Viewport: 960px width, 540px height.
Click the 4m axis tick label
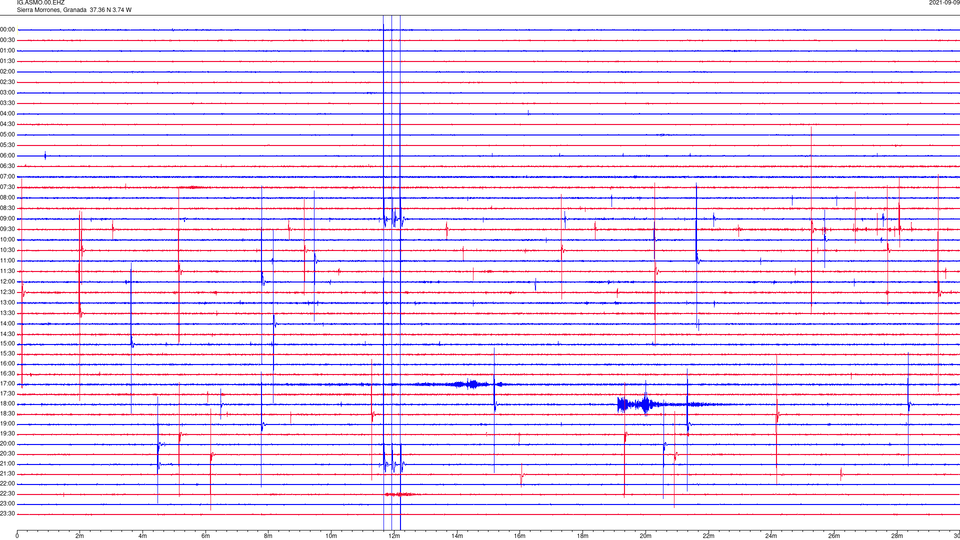[143, 536]
